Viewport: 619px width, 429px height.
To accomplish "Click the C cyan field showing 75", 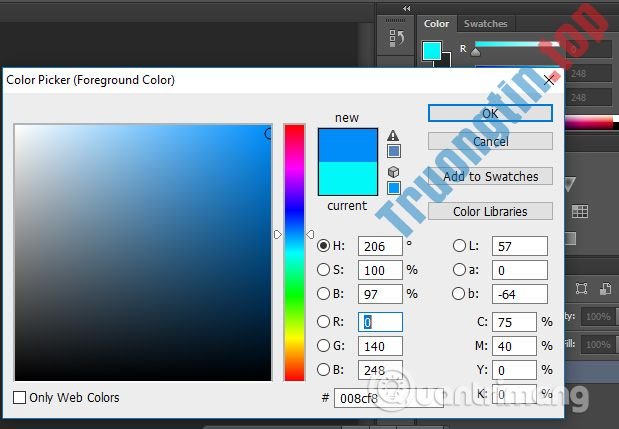I will (514, 322).
